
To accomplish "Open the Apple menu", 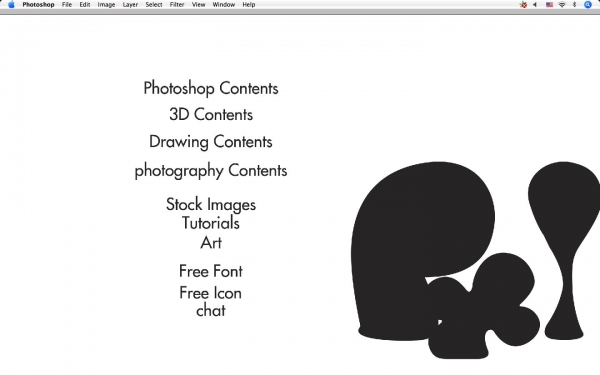I will point(11,5).
